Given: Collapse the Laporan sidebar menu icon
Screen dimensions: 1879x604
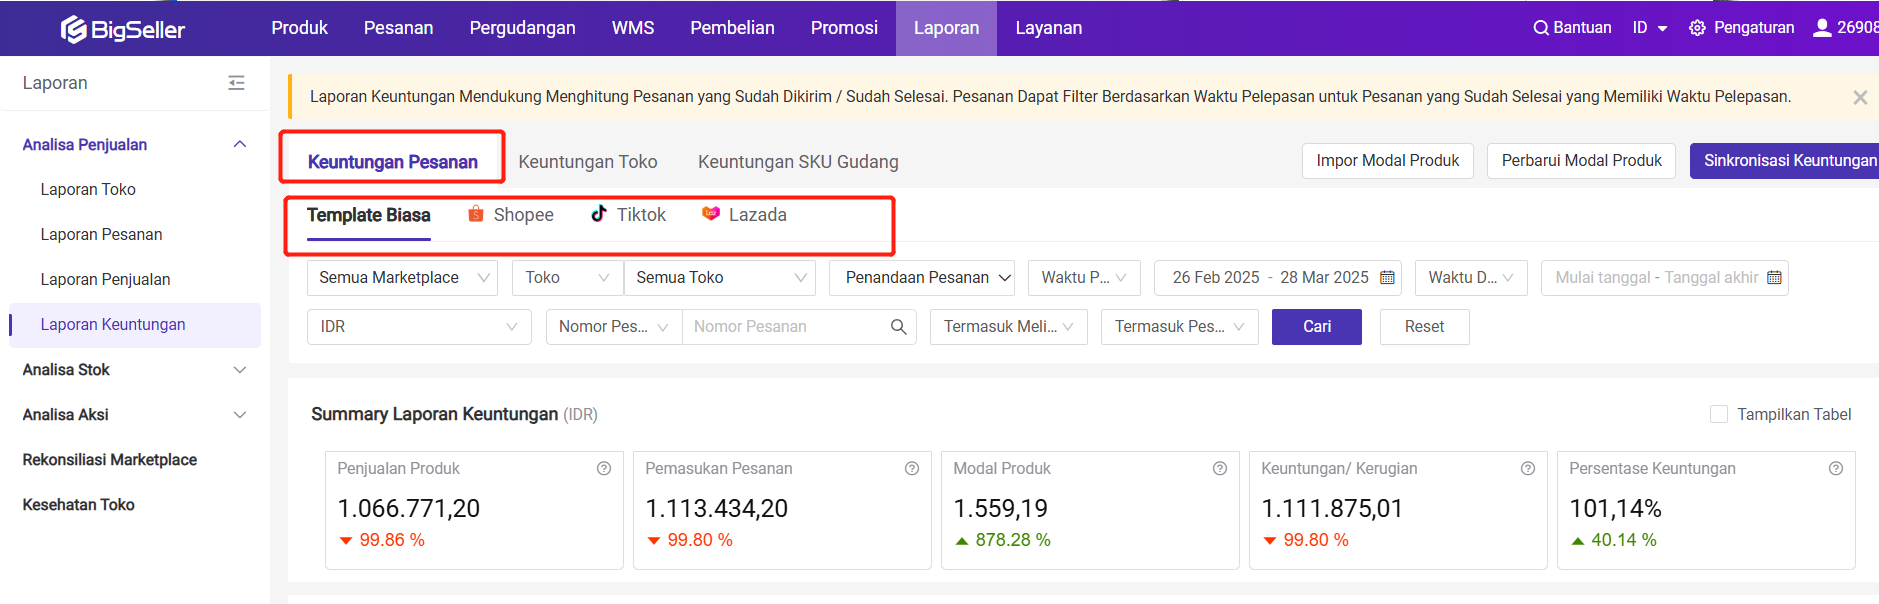Looking at the screenshot, I should 236,83.
